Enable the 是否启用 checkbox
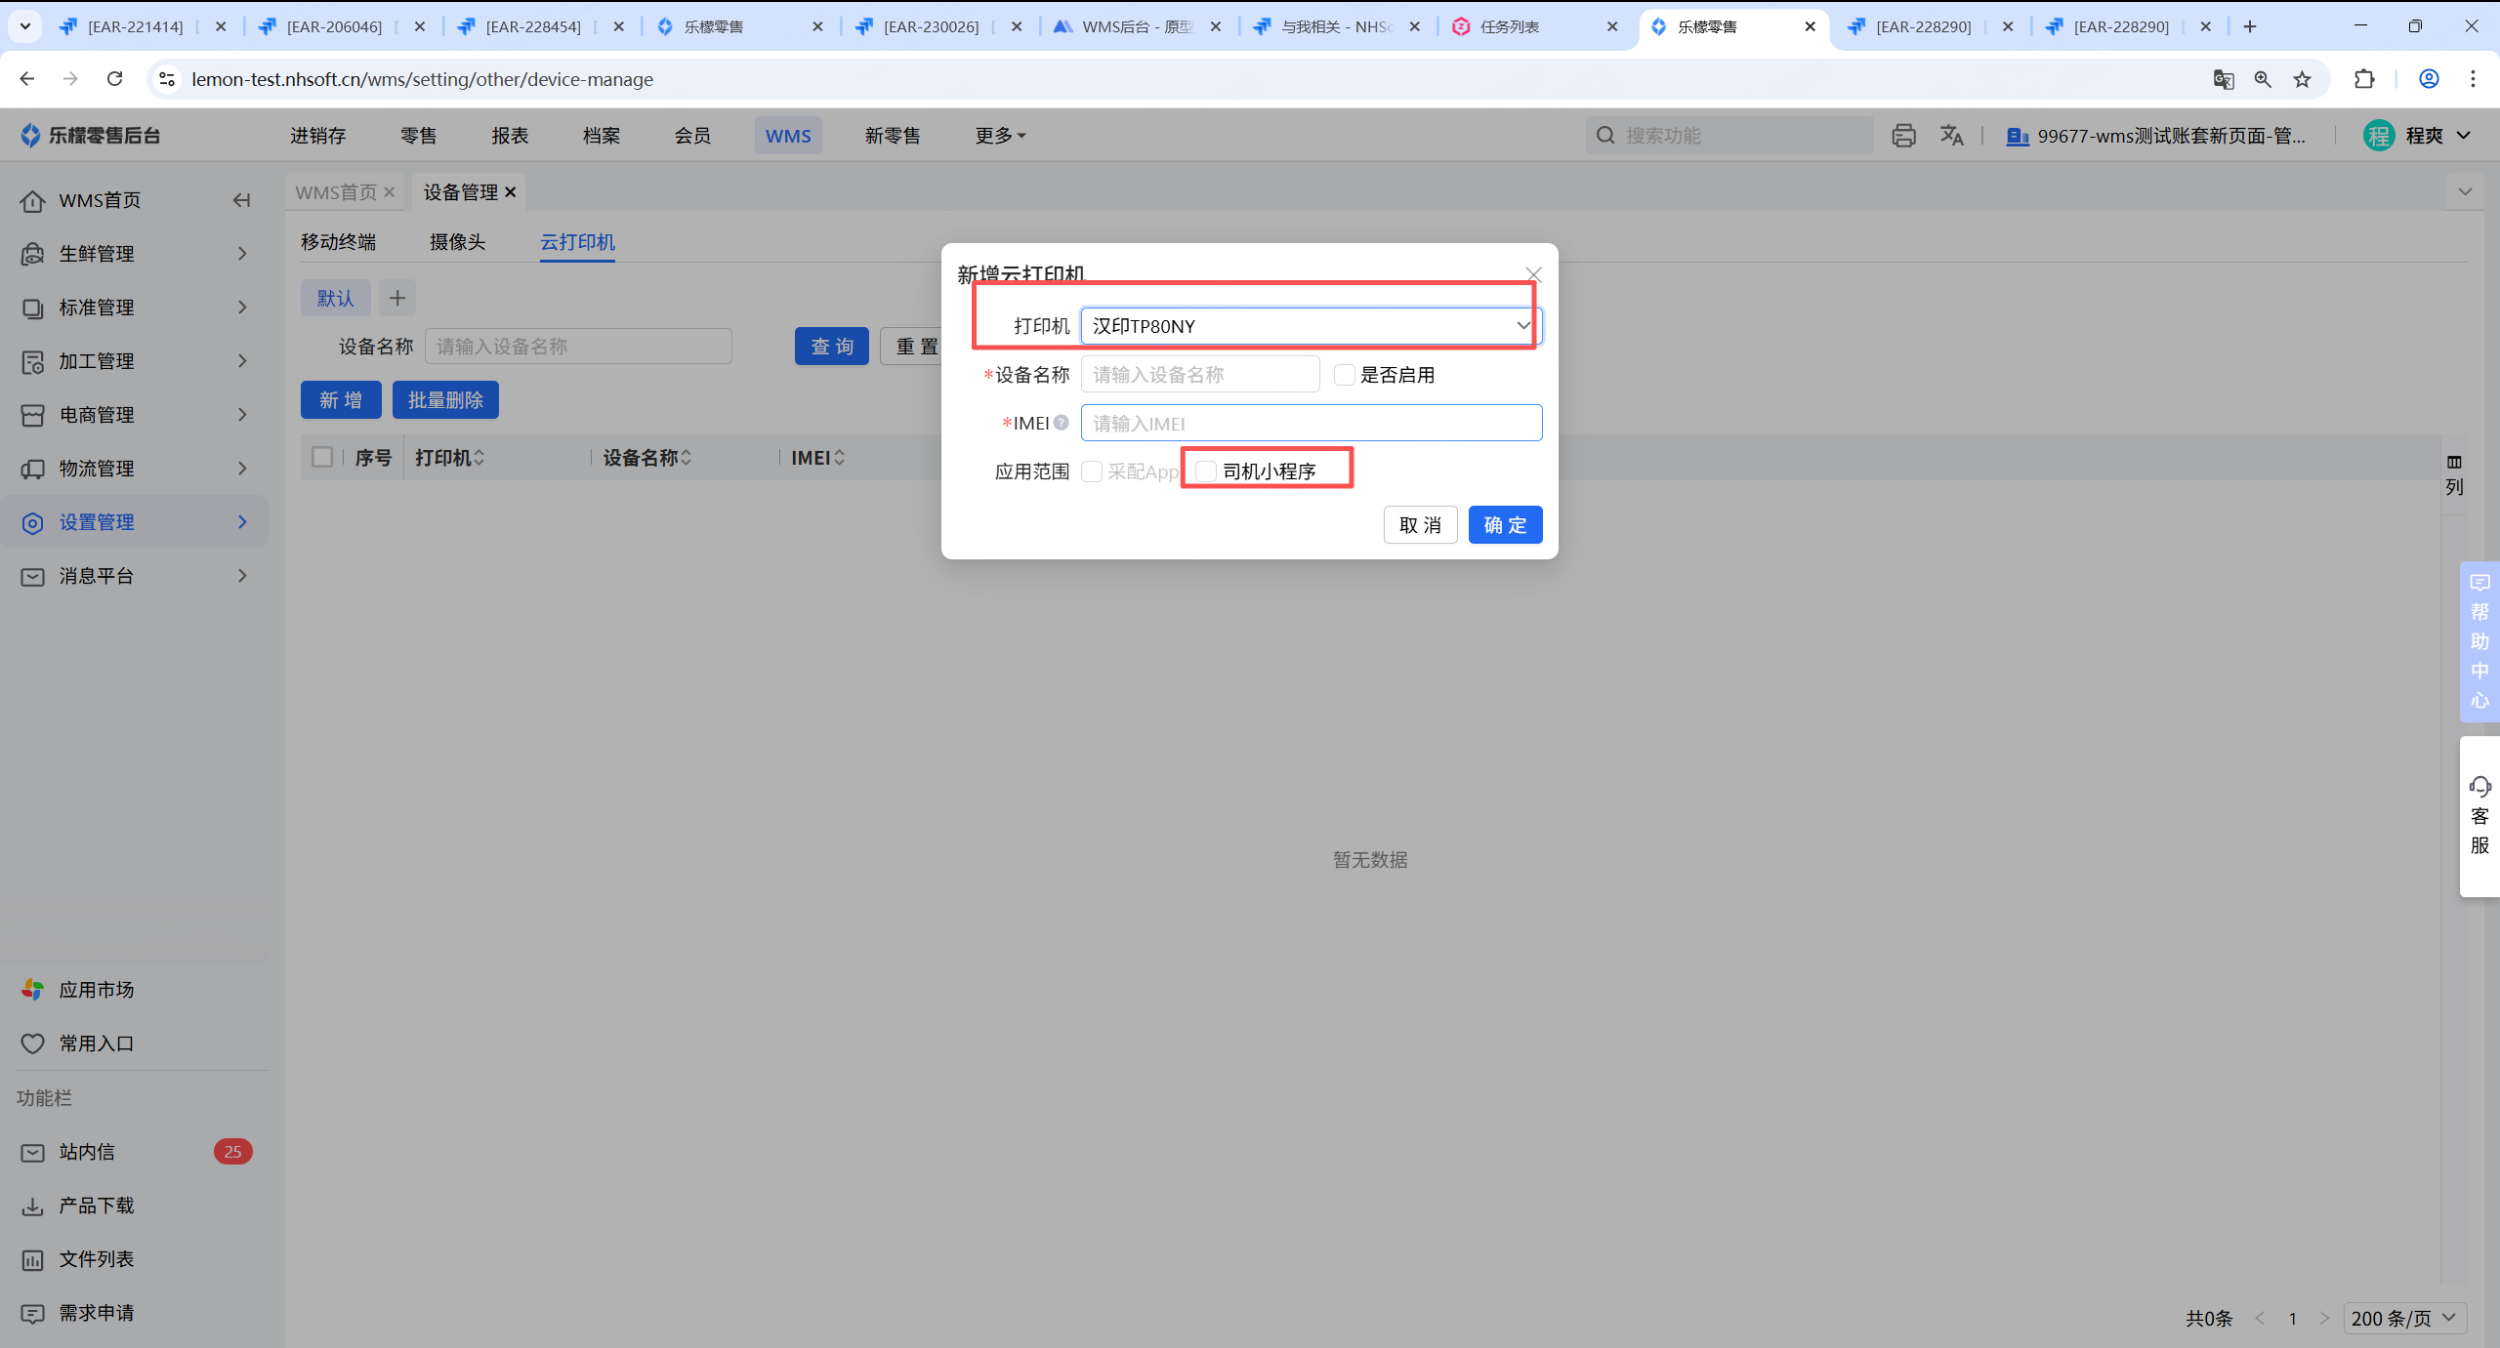This screenshot has height=1348, width=2500. point(1345,375)
